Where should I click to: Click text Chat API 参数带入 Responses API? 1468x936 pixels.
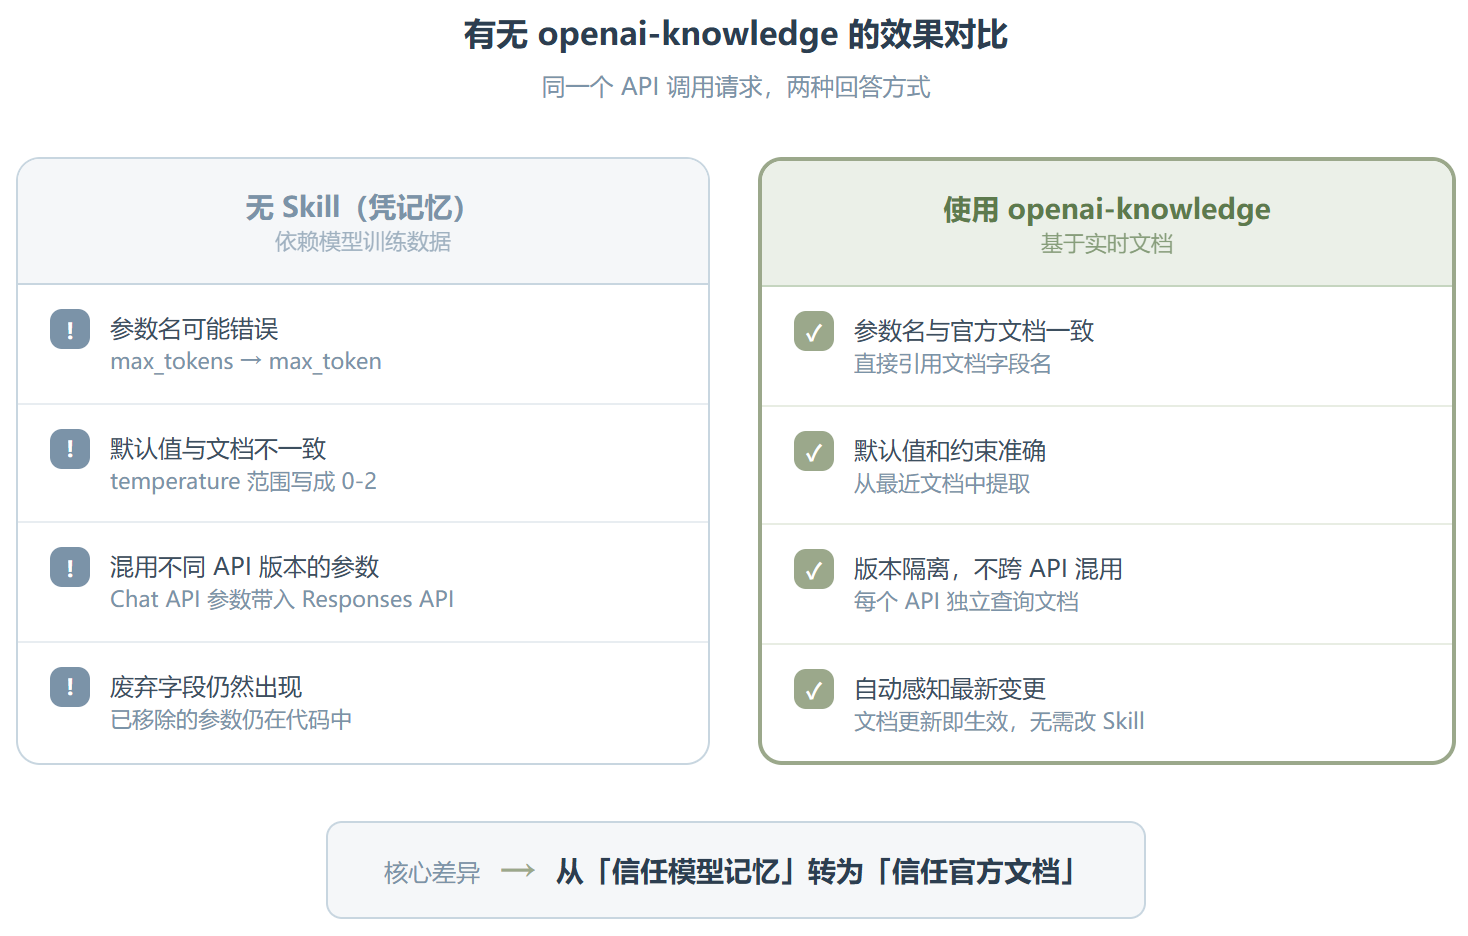point(282,600)
